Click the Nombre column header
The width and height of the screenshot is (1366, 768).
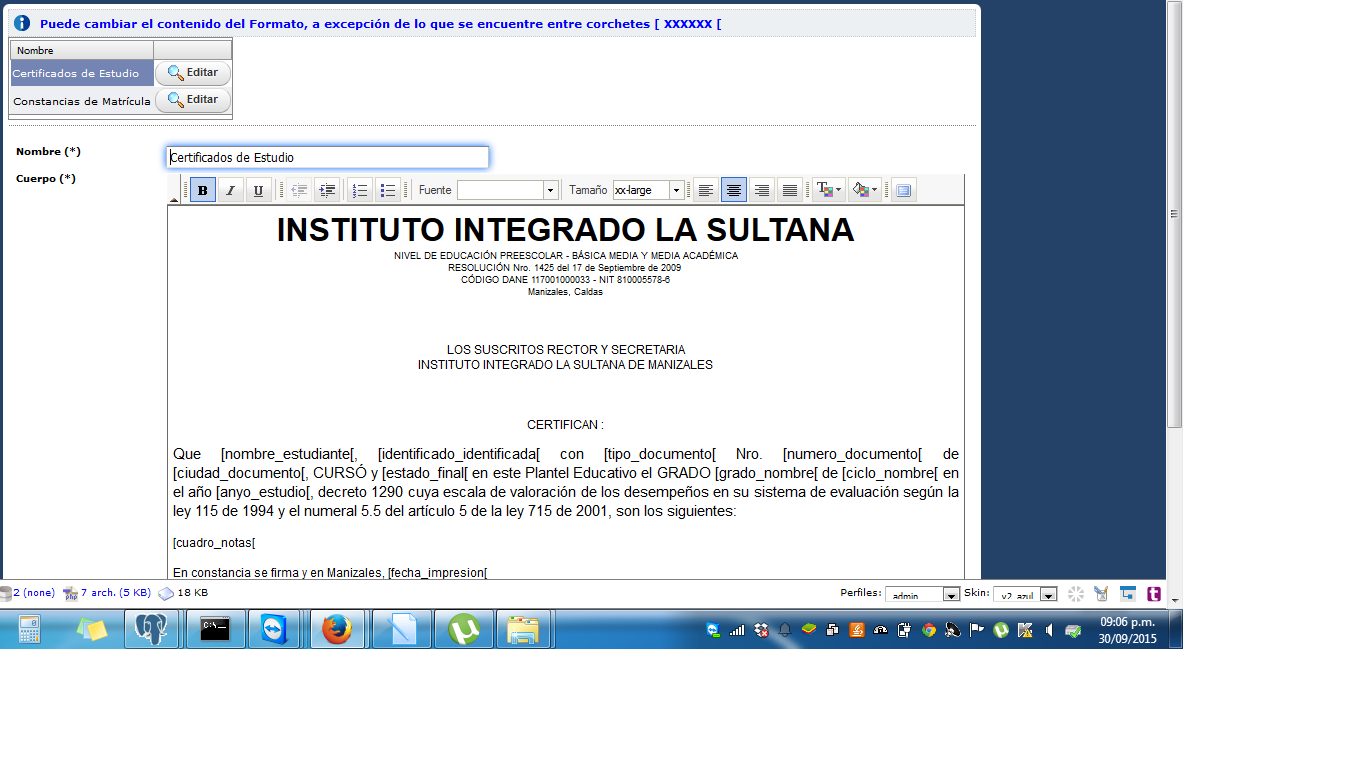(x=82, y=50)
